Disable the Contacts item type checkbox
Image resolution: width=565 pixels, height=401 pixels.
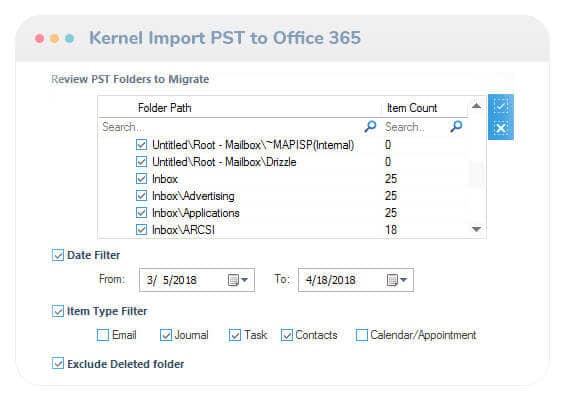287,335
